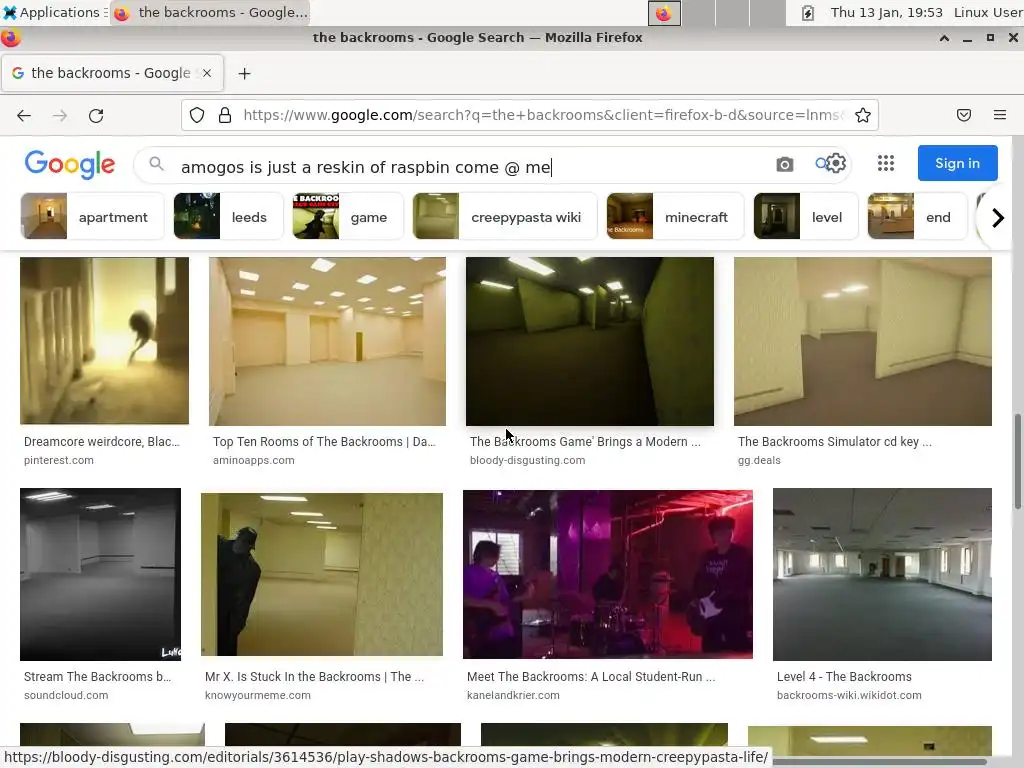This screenshot has height=768, width=1024.
Task: Open the clock Thu 13 Jan, 19:53
Action: (886, 12)
